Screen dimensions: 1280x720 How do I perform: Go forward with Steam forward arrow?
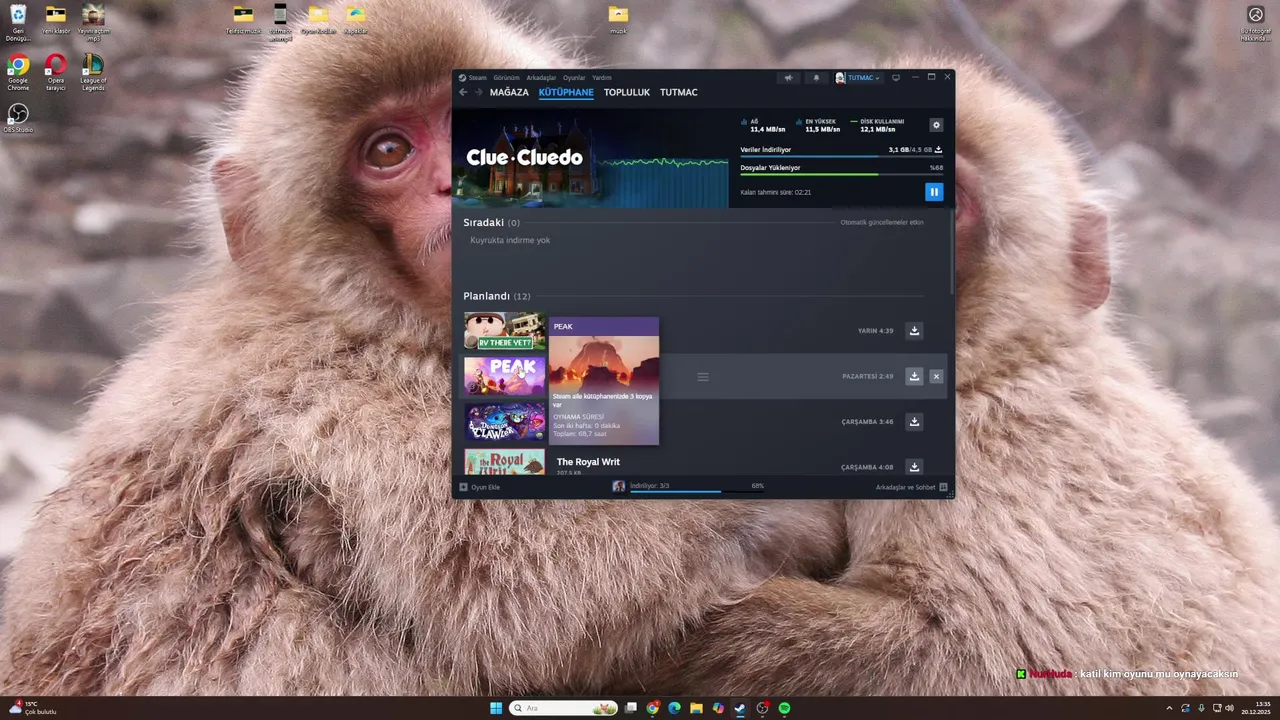coord(478,92)
